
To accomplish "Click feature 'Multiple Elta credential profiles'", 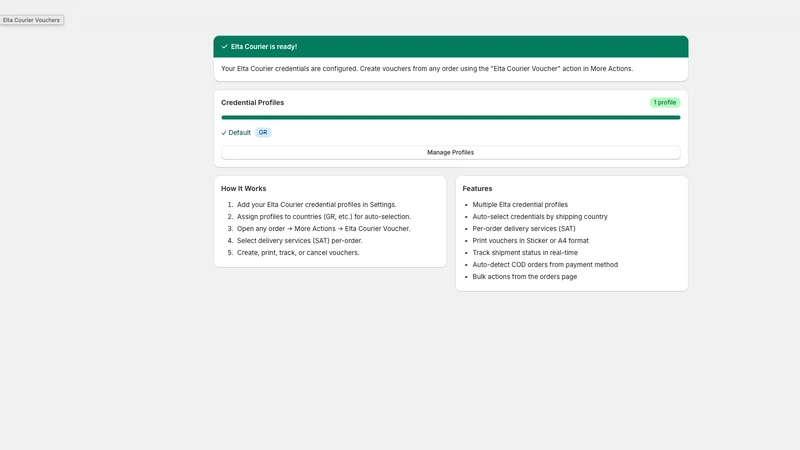I will pyautogui.click(x=520, y=205).
